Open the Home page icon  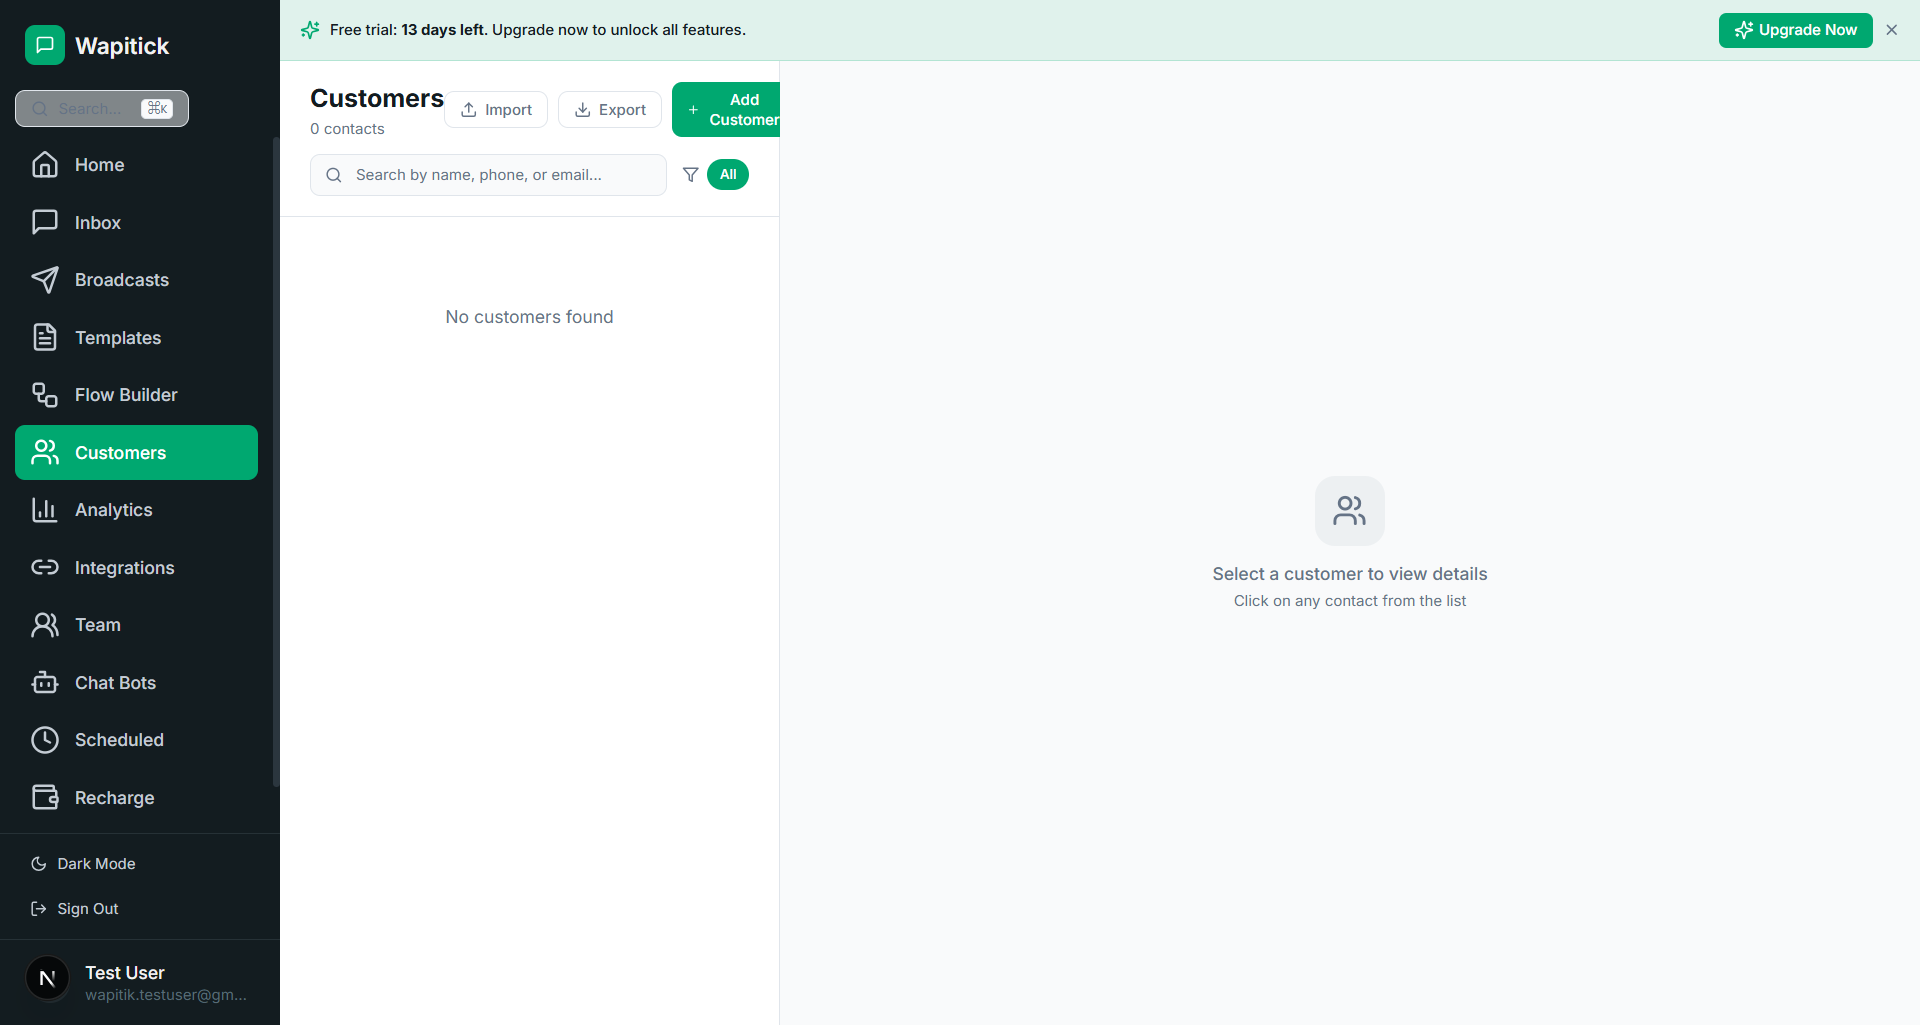click(45, 165)
